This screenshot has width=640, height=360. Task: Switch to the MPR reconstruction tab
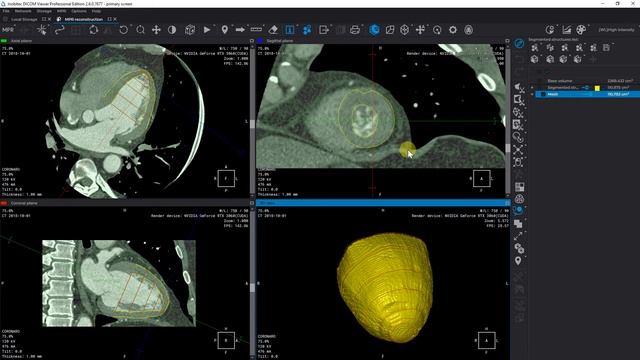click(x=83, y=19)
